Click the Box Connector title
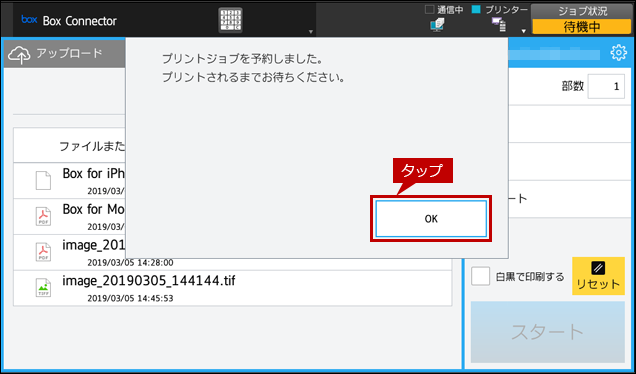This screenshot has height=374, width=636. tap(80, 21)
